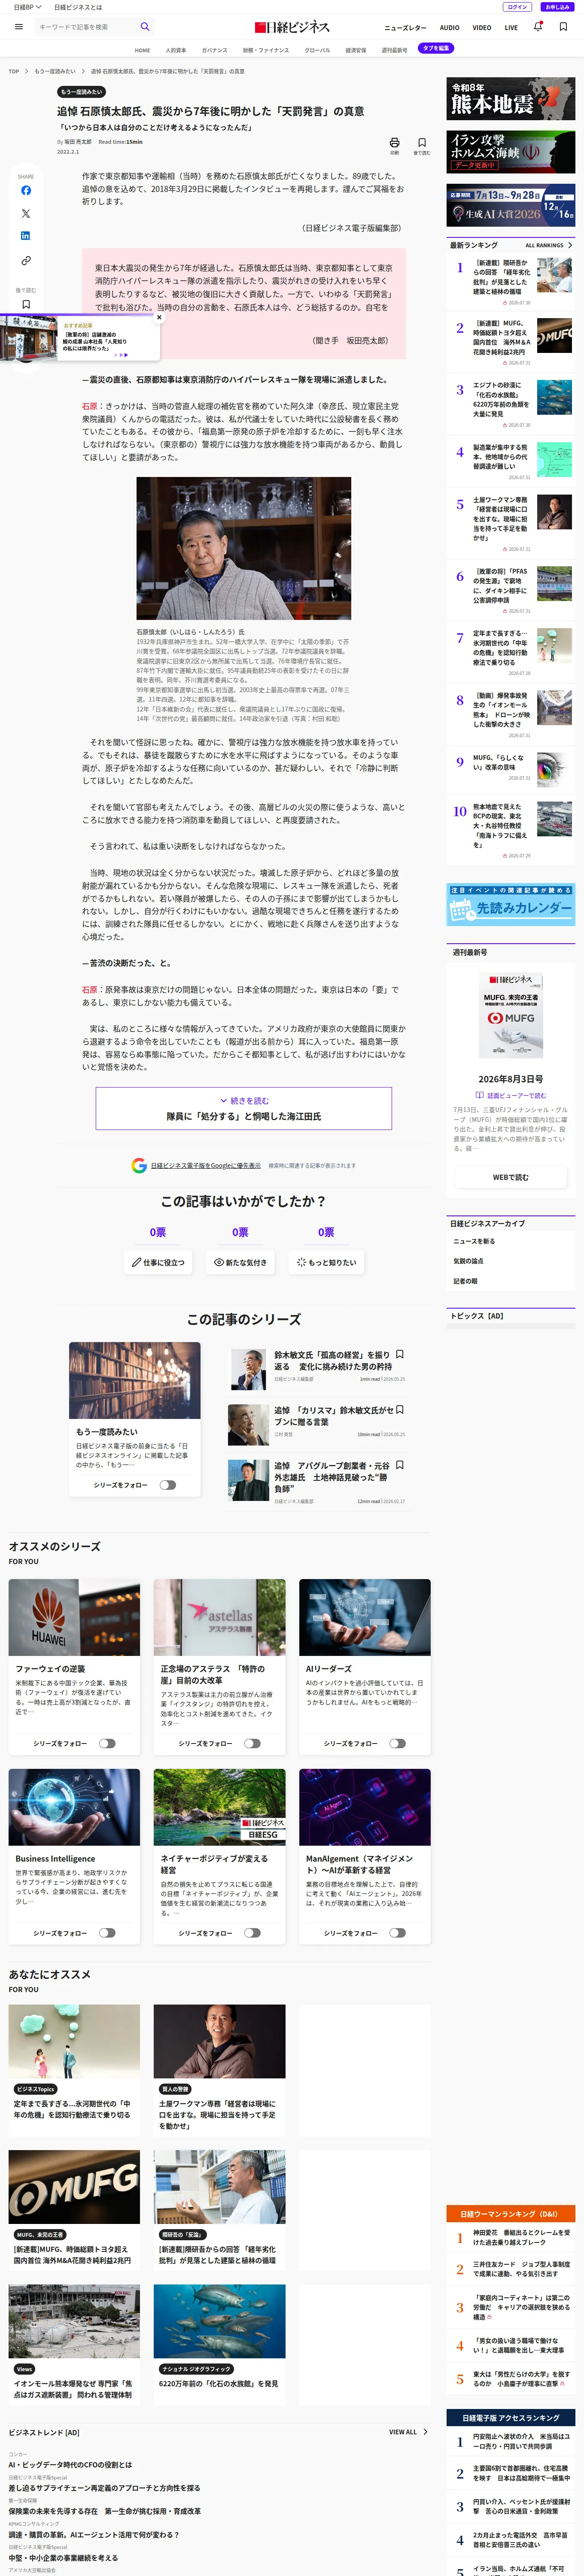This screenshot has height=2576, width=584.
Task: Open ニュースを斬る archive link
Action: point(474,1241)
